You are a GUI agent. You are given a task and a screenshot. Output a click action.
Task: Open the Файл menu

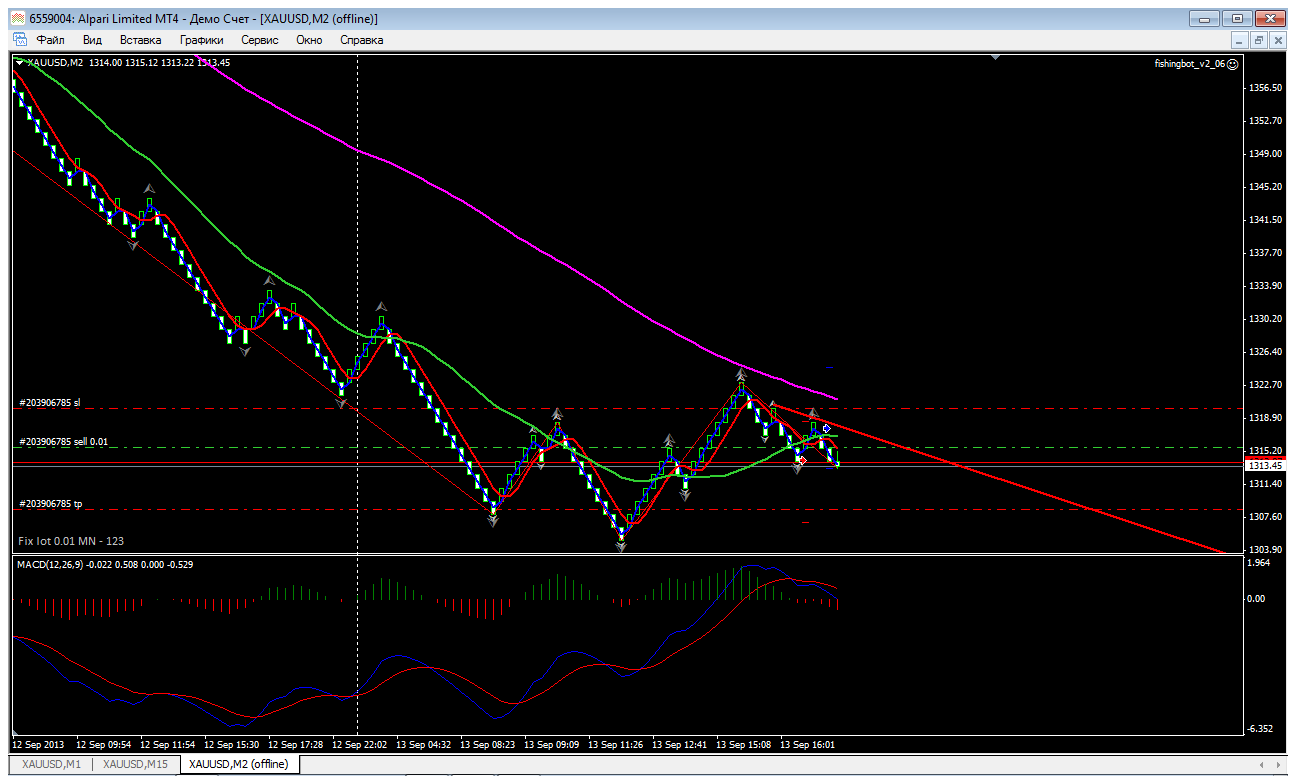click(50, 40)
